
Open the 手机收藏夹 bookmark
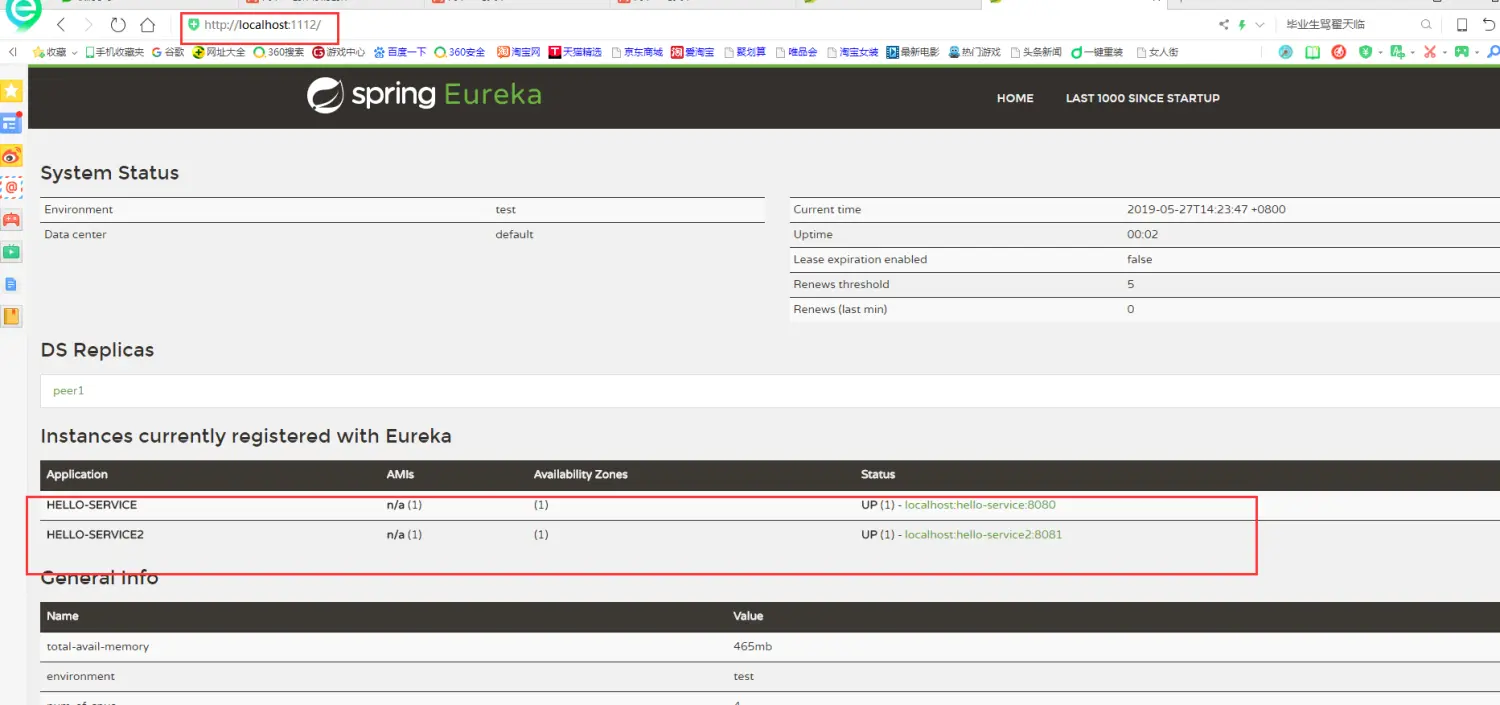pos(114,52)
